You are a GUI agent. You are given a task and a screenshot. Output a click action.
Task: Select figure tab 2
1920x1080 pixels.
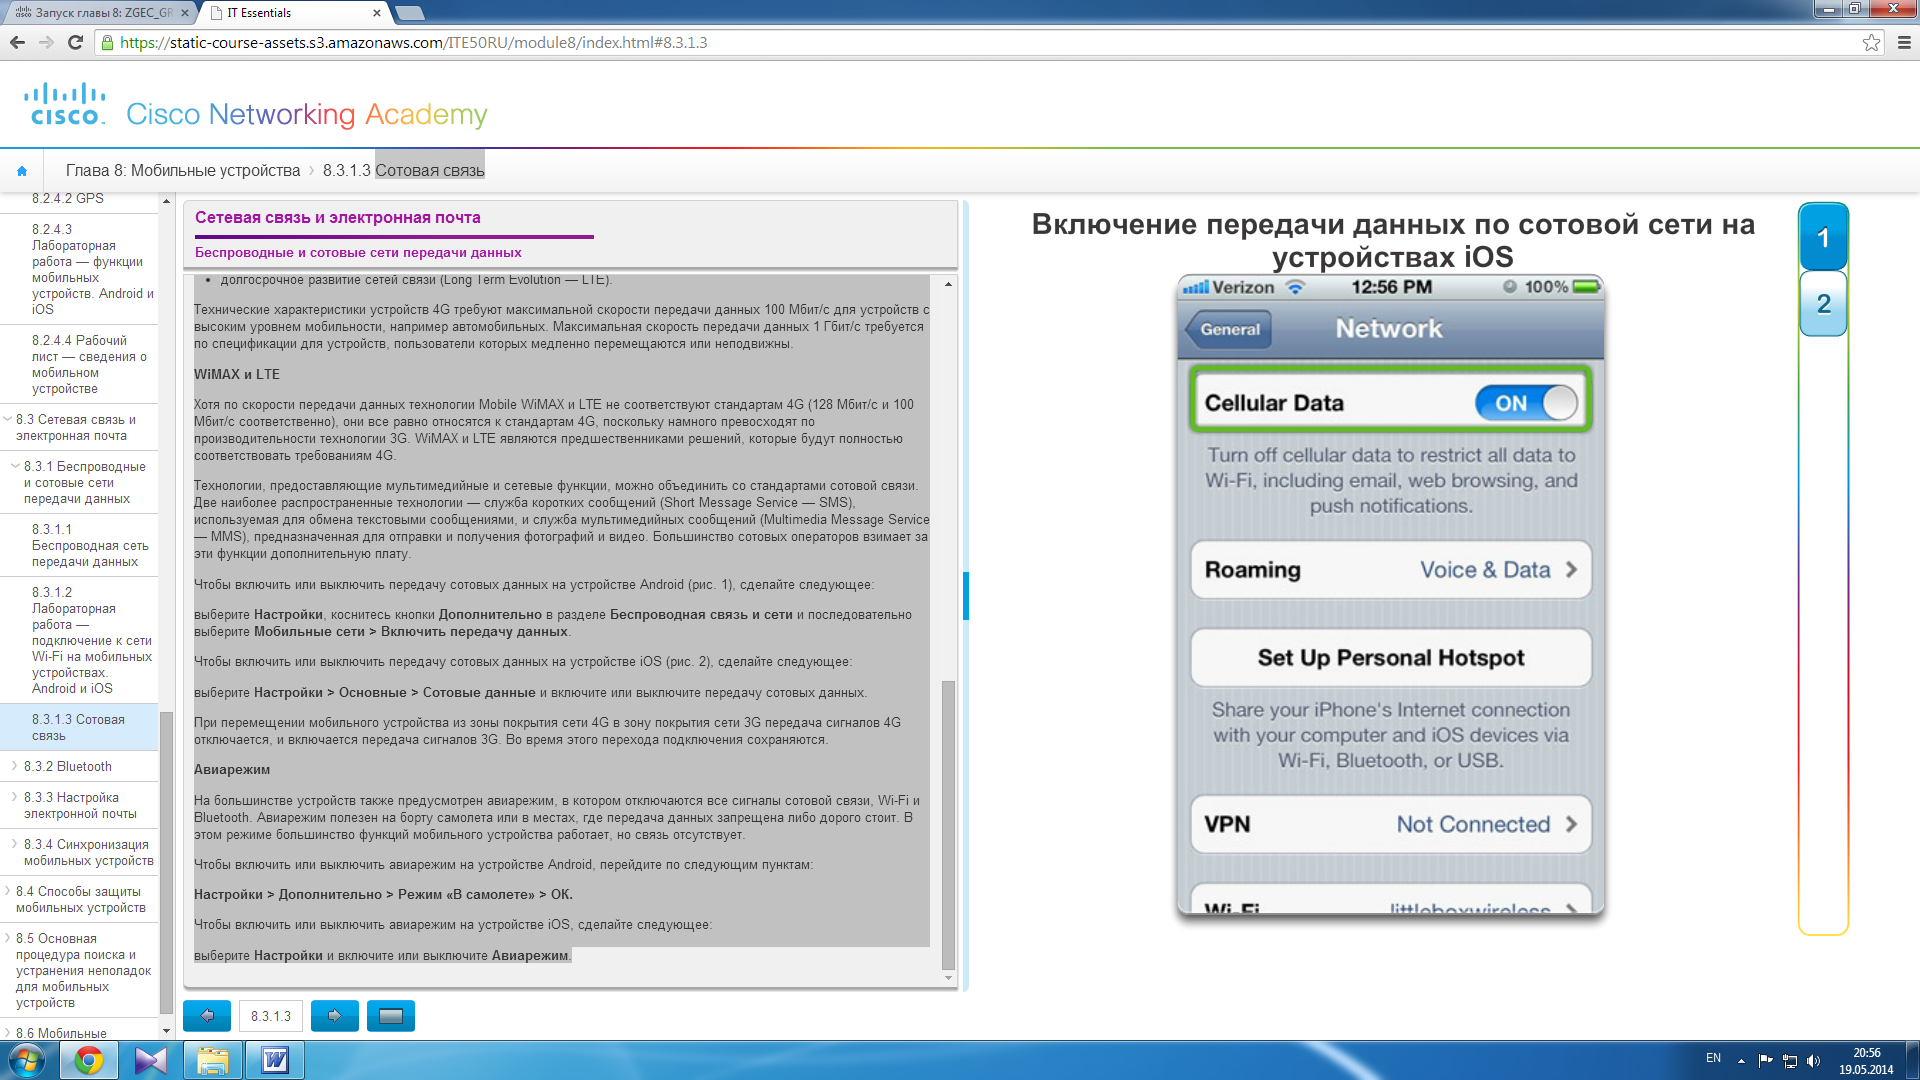tap(1823, 304)
